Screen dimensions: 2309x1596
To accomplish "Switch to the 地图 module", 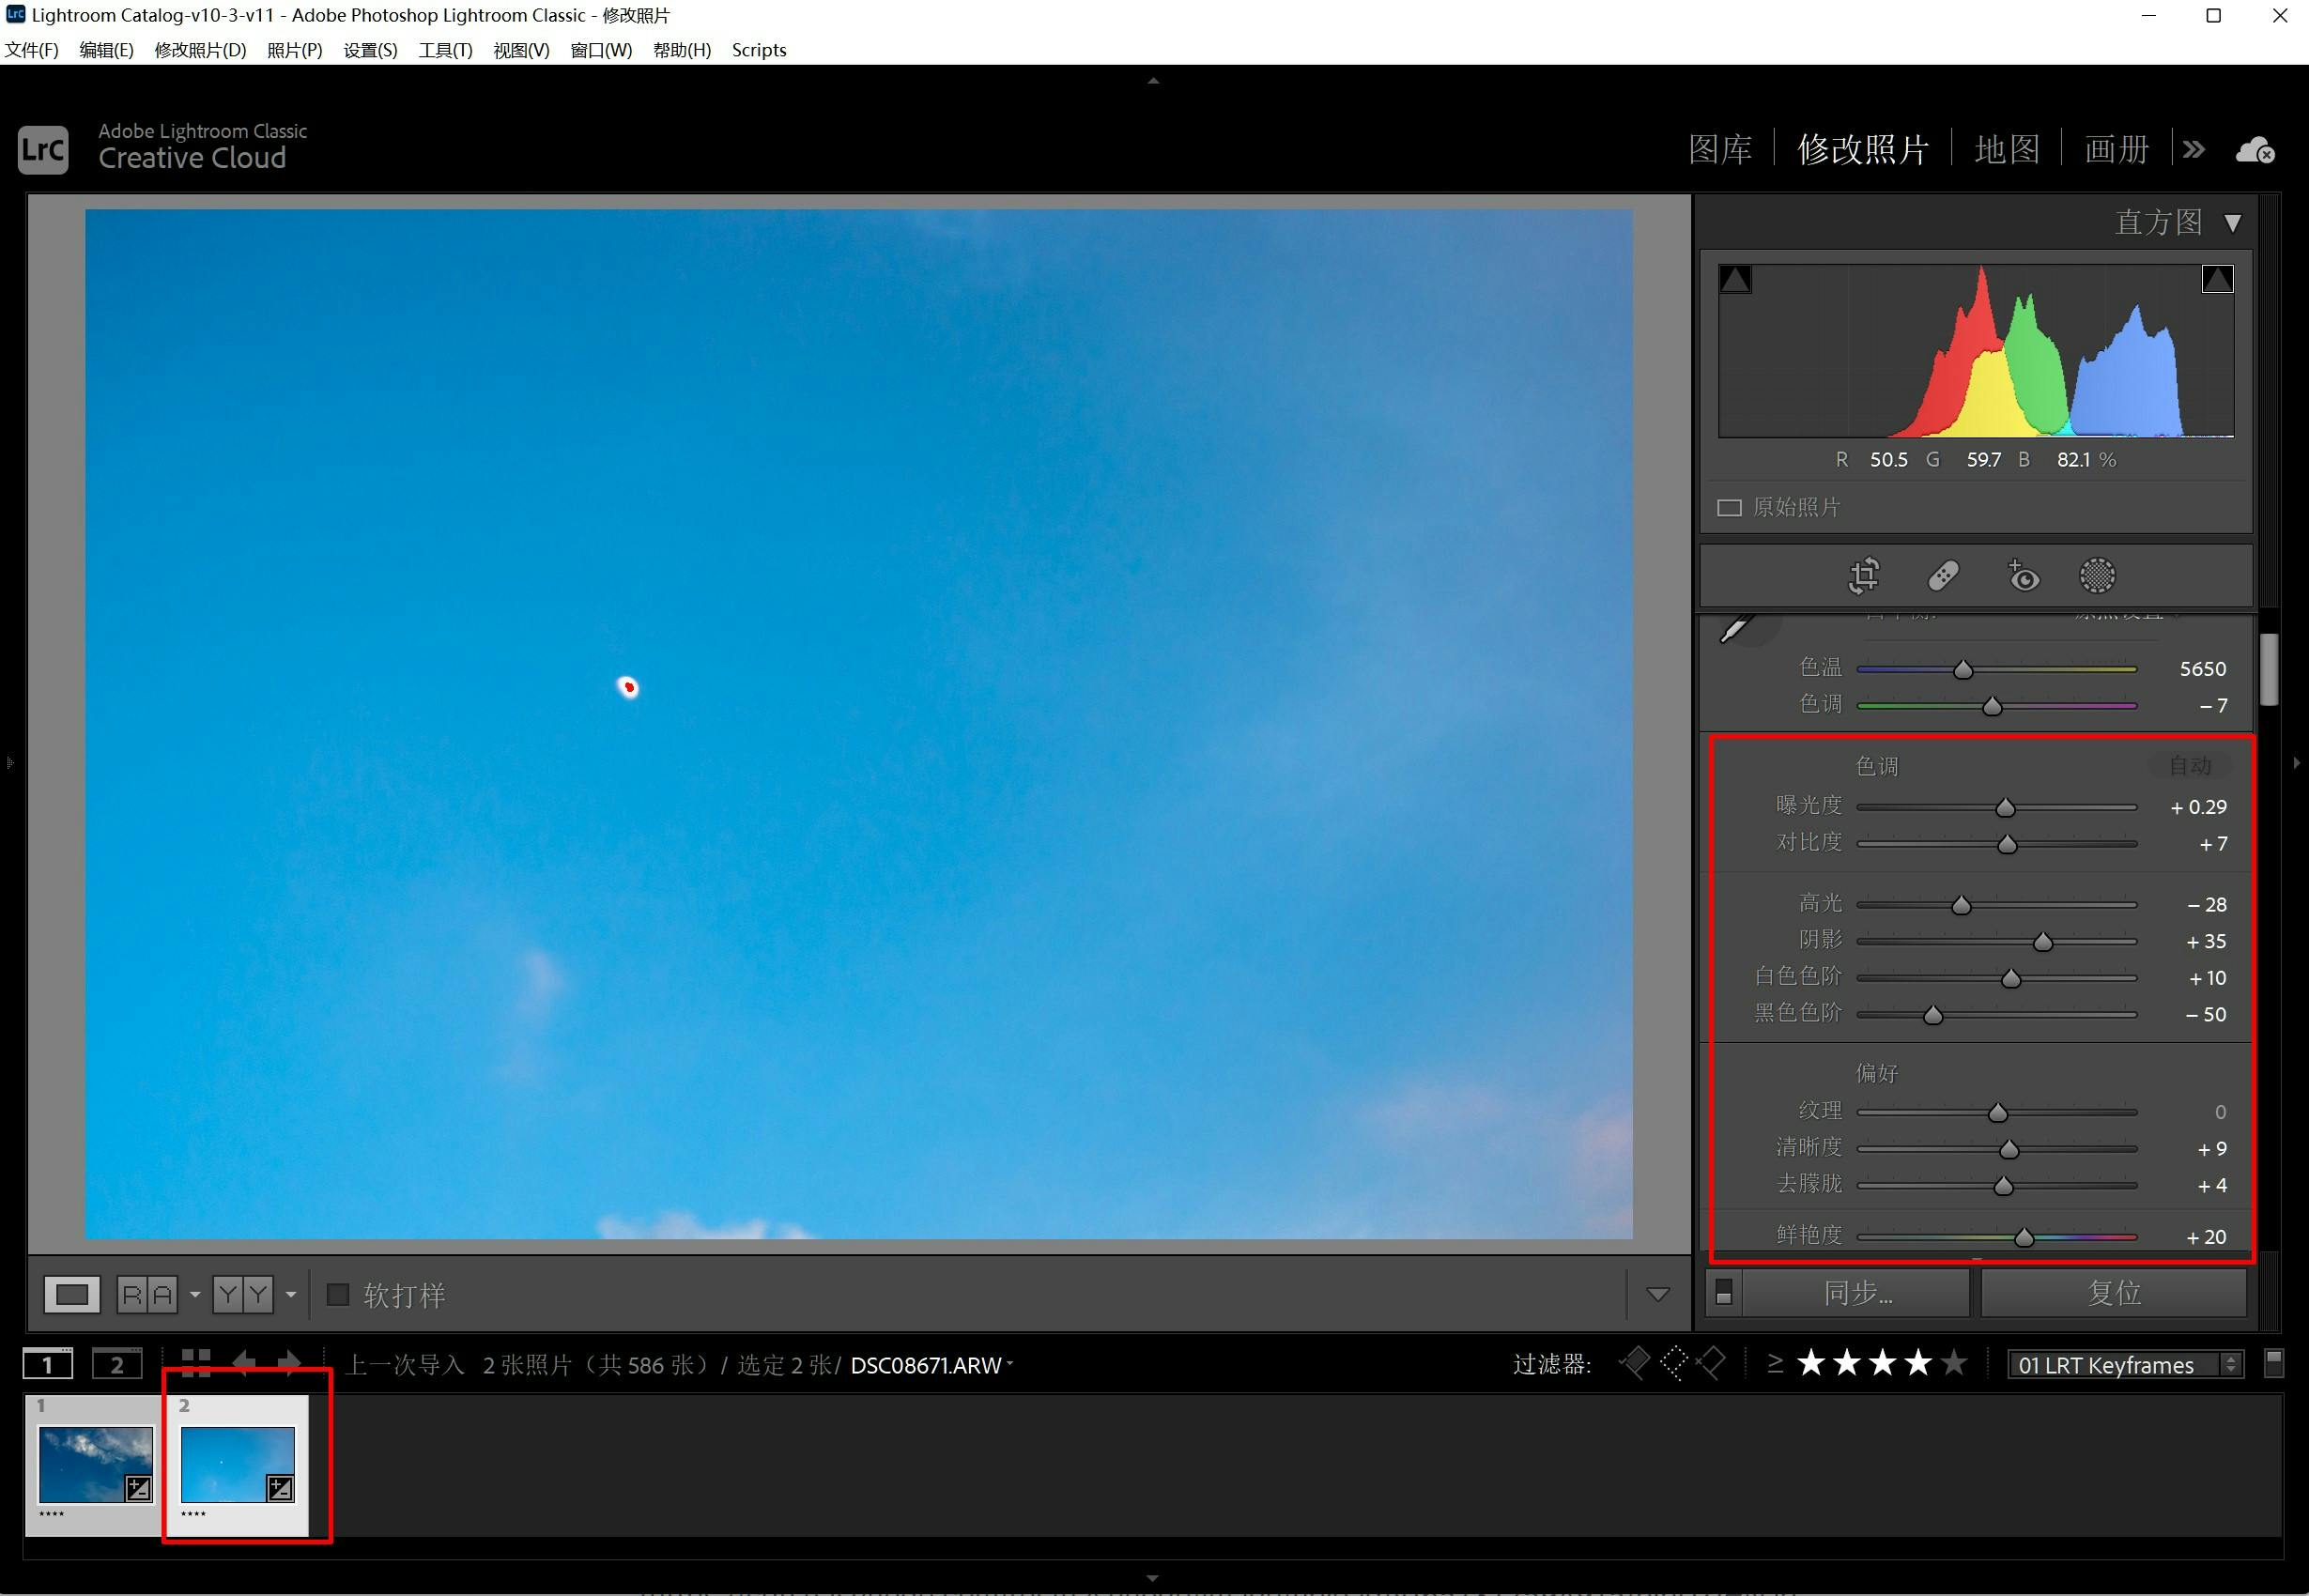I will (x=2007, y=150).
